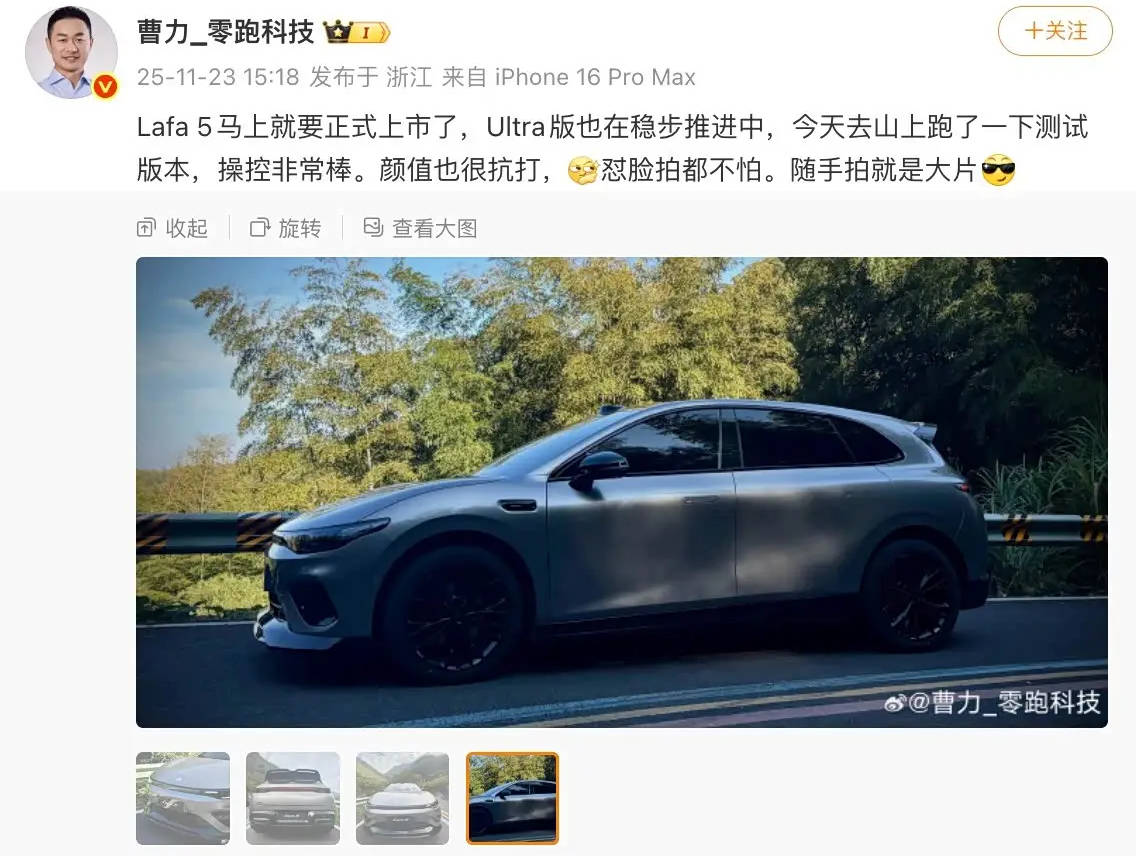Click the 查看大图 text label
This screenshot has width=1136, height=856.
[435, 229]
